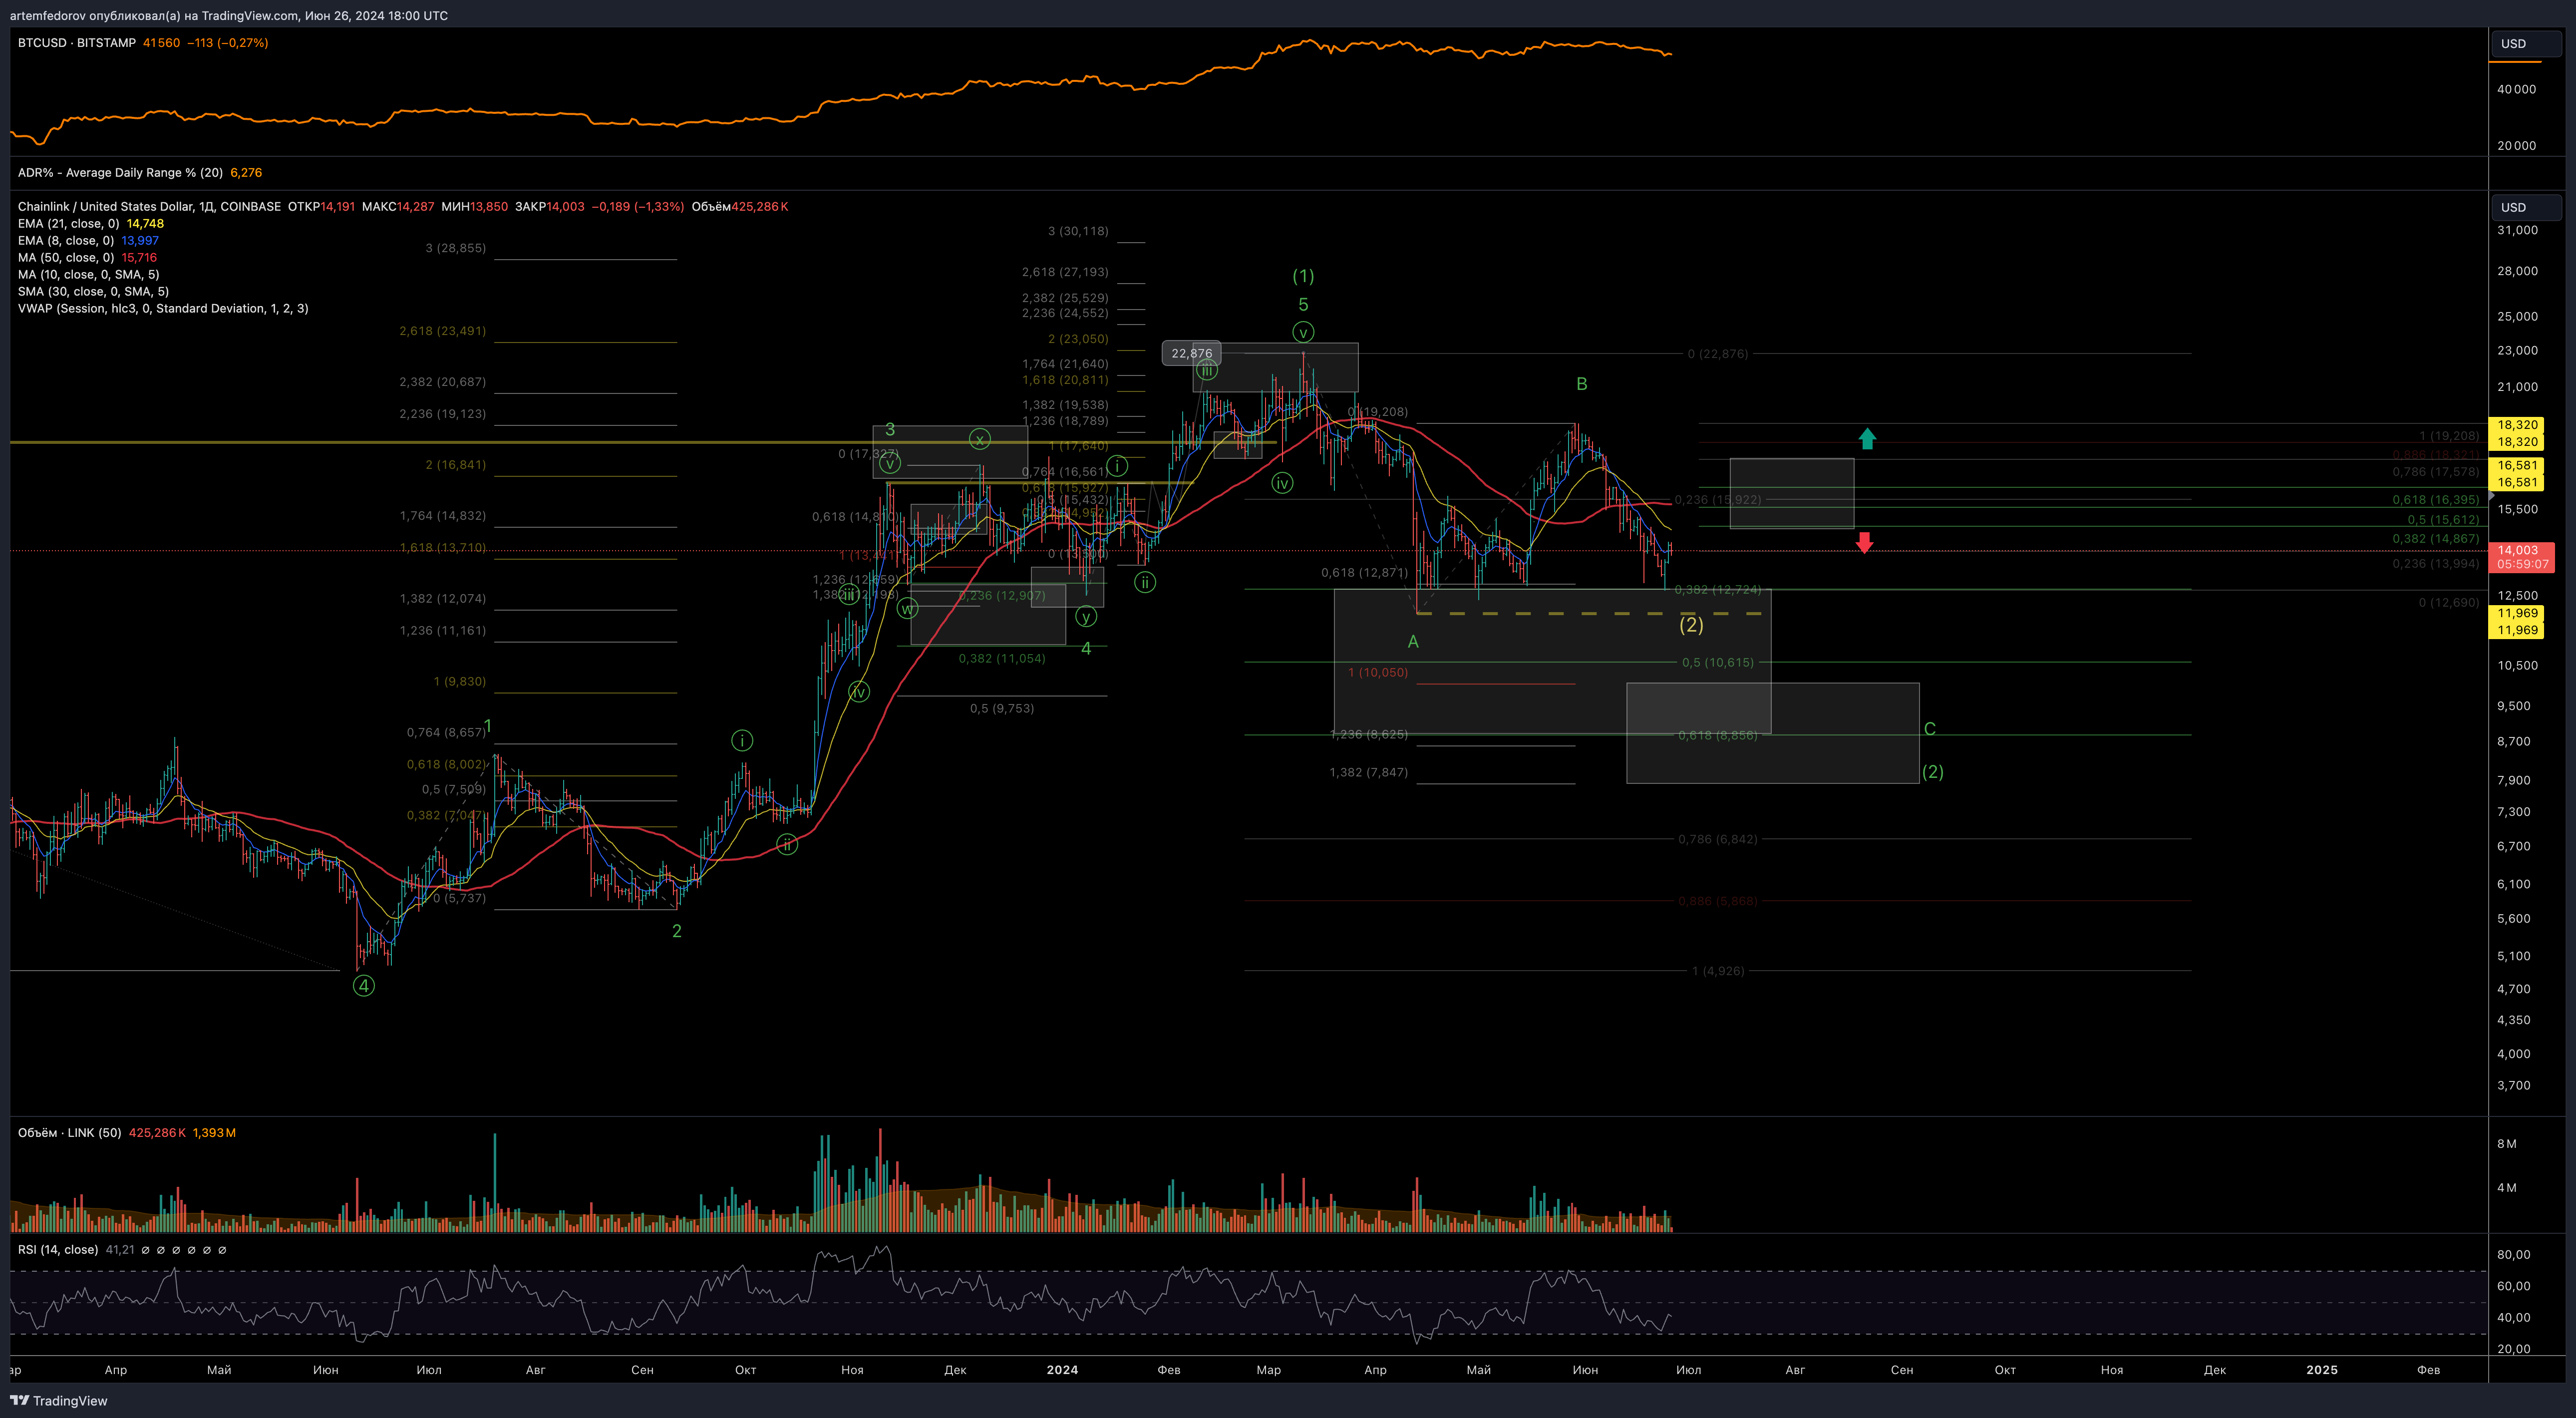Viewport: 2576px width, 1418px height.
Task: Click the 2025 label on the time axis
Action: (x=2322, y=1369)
